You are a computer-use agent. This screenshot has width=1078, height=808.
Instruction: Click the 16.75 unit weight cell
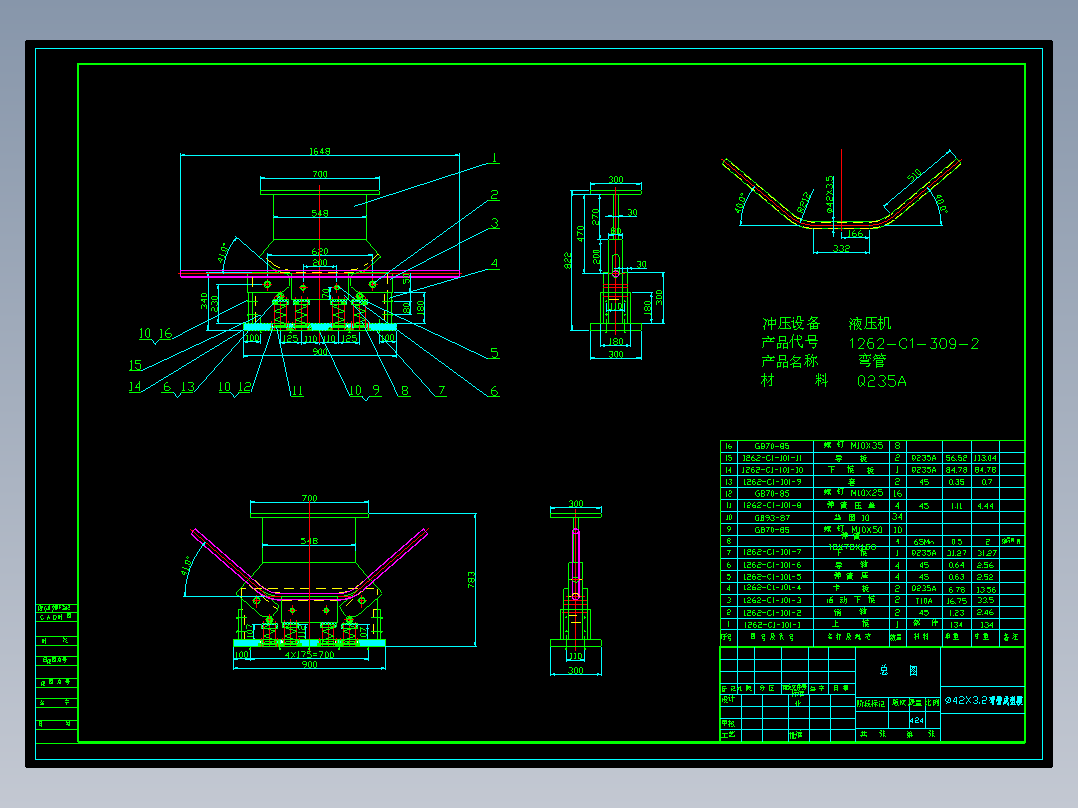(x=956, y=600)
